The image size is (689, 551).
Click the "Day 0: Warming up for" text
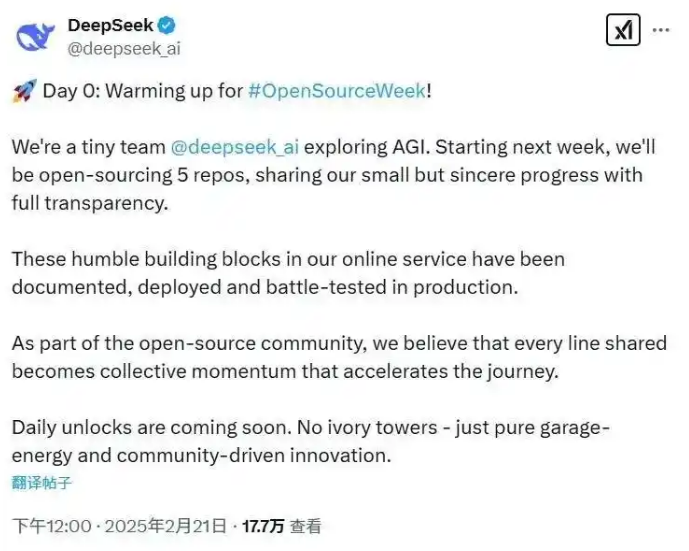[143, 91]
